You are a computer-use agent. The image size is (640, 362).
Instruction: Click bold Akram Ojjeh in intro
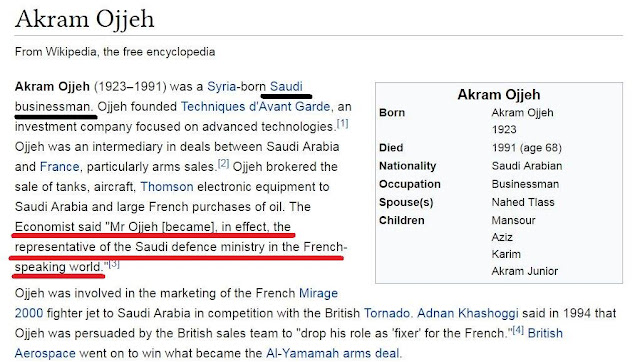[52, 87]
